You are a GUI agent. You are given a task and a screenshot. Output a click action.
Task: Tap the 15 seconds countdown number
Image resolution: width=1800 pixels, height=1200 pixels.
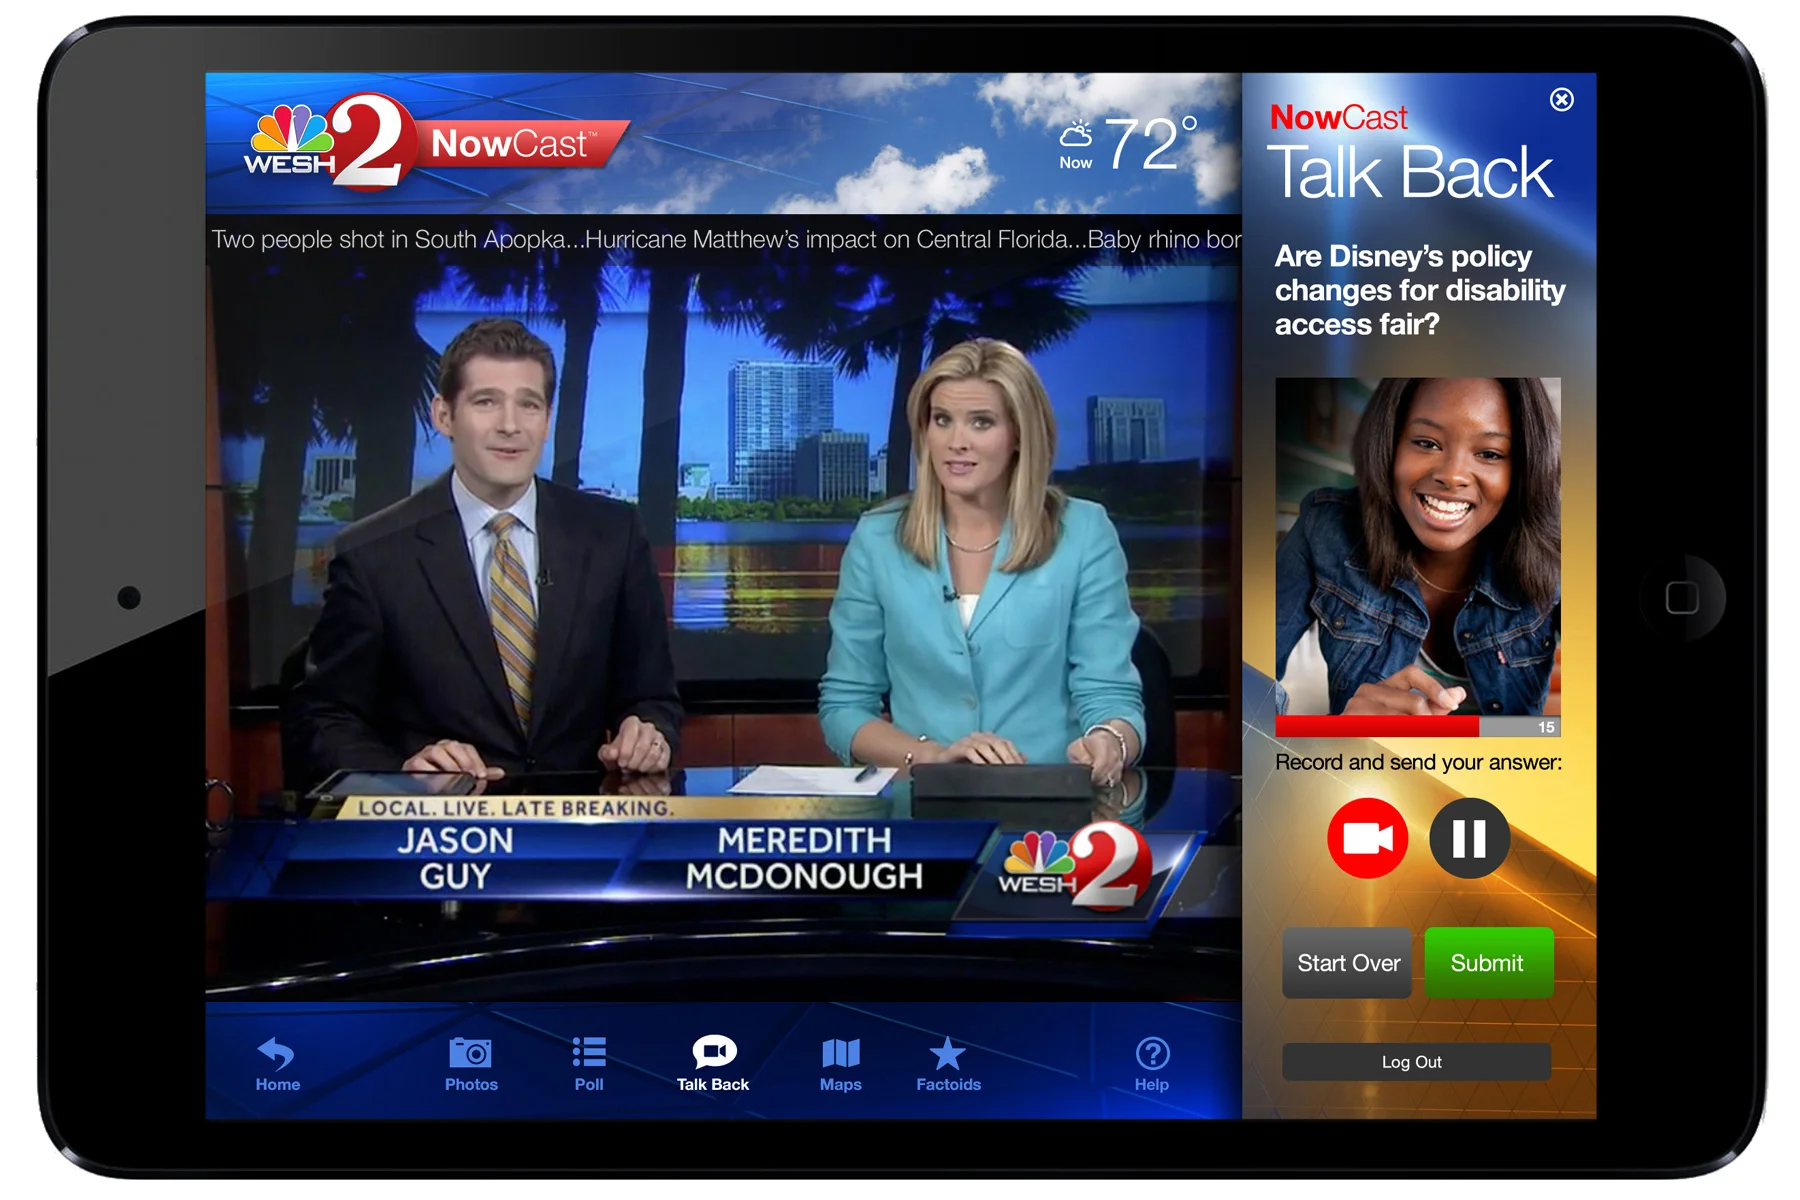1546,727
